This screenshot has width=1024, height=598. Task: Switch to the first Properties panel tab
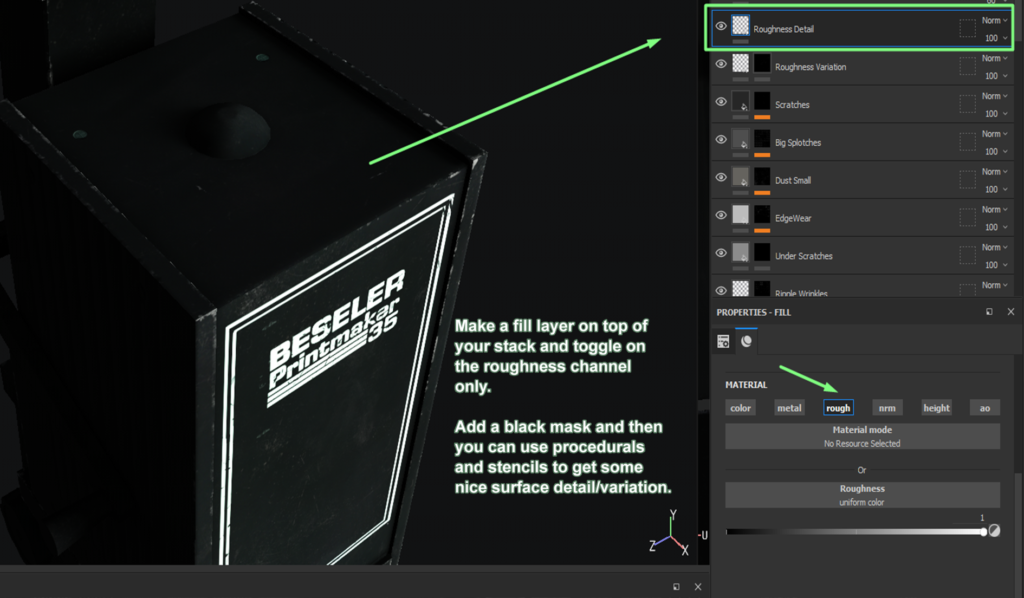pos(724,340)
